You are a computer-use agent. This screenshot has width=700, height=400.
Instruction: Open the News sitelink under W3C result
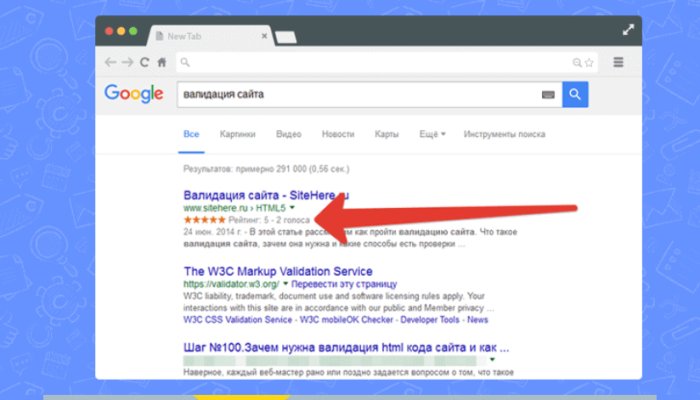point(478,320)
